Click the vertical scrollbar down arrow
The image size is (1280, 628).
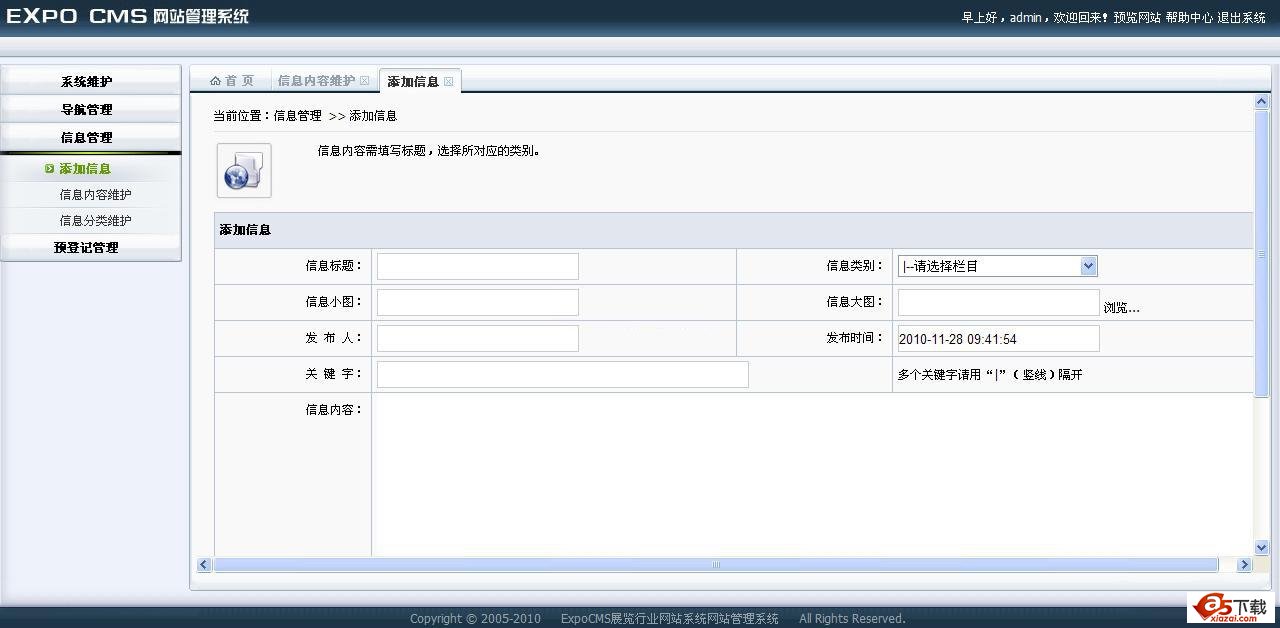(x=1261, y=547)
